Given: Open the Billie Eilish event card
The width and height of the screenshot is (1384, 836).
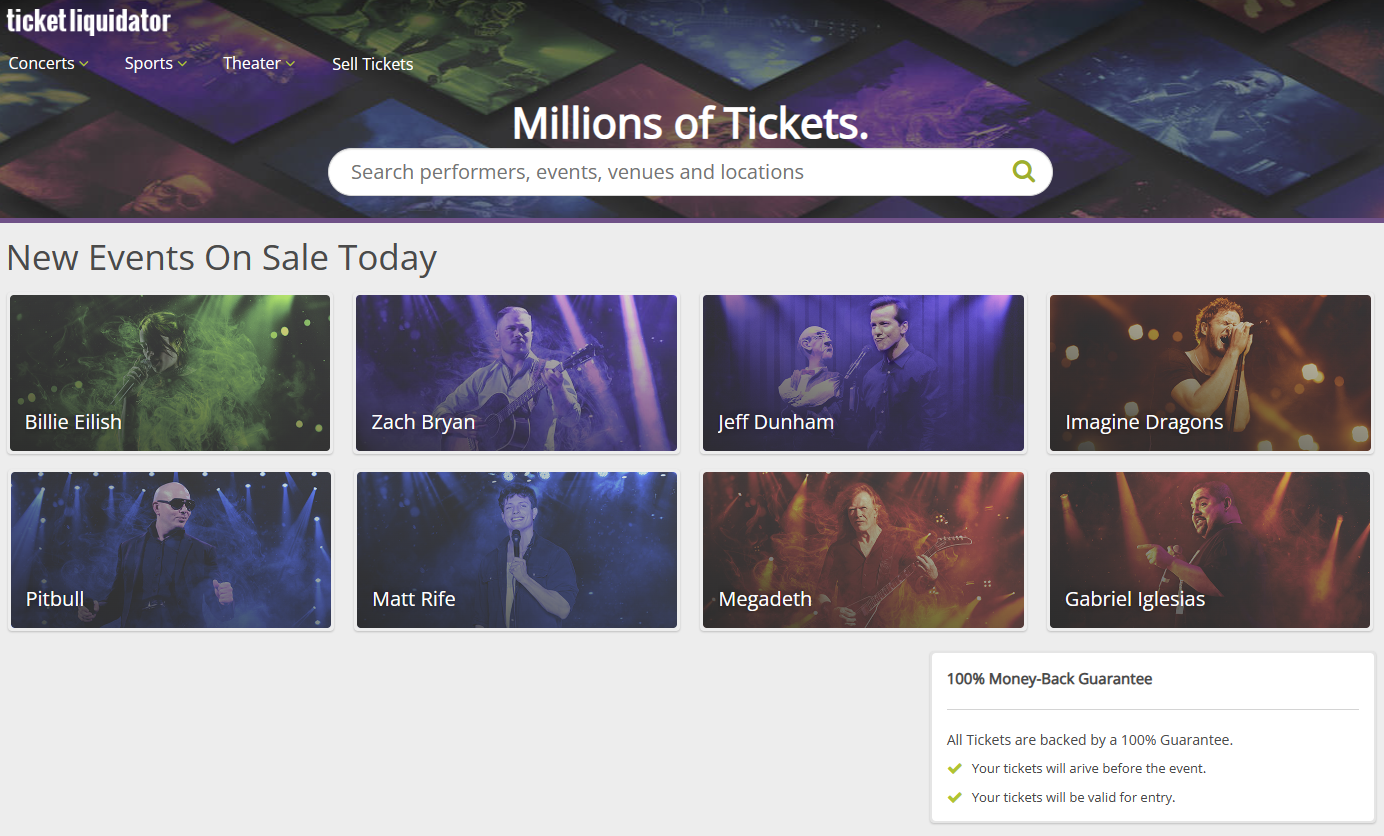Looking at the screenshot, I should pos(170,373).
